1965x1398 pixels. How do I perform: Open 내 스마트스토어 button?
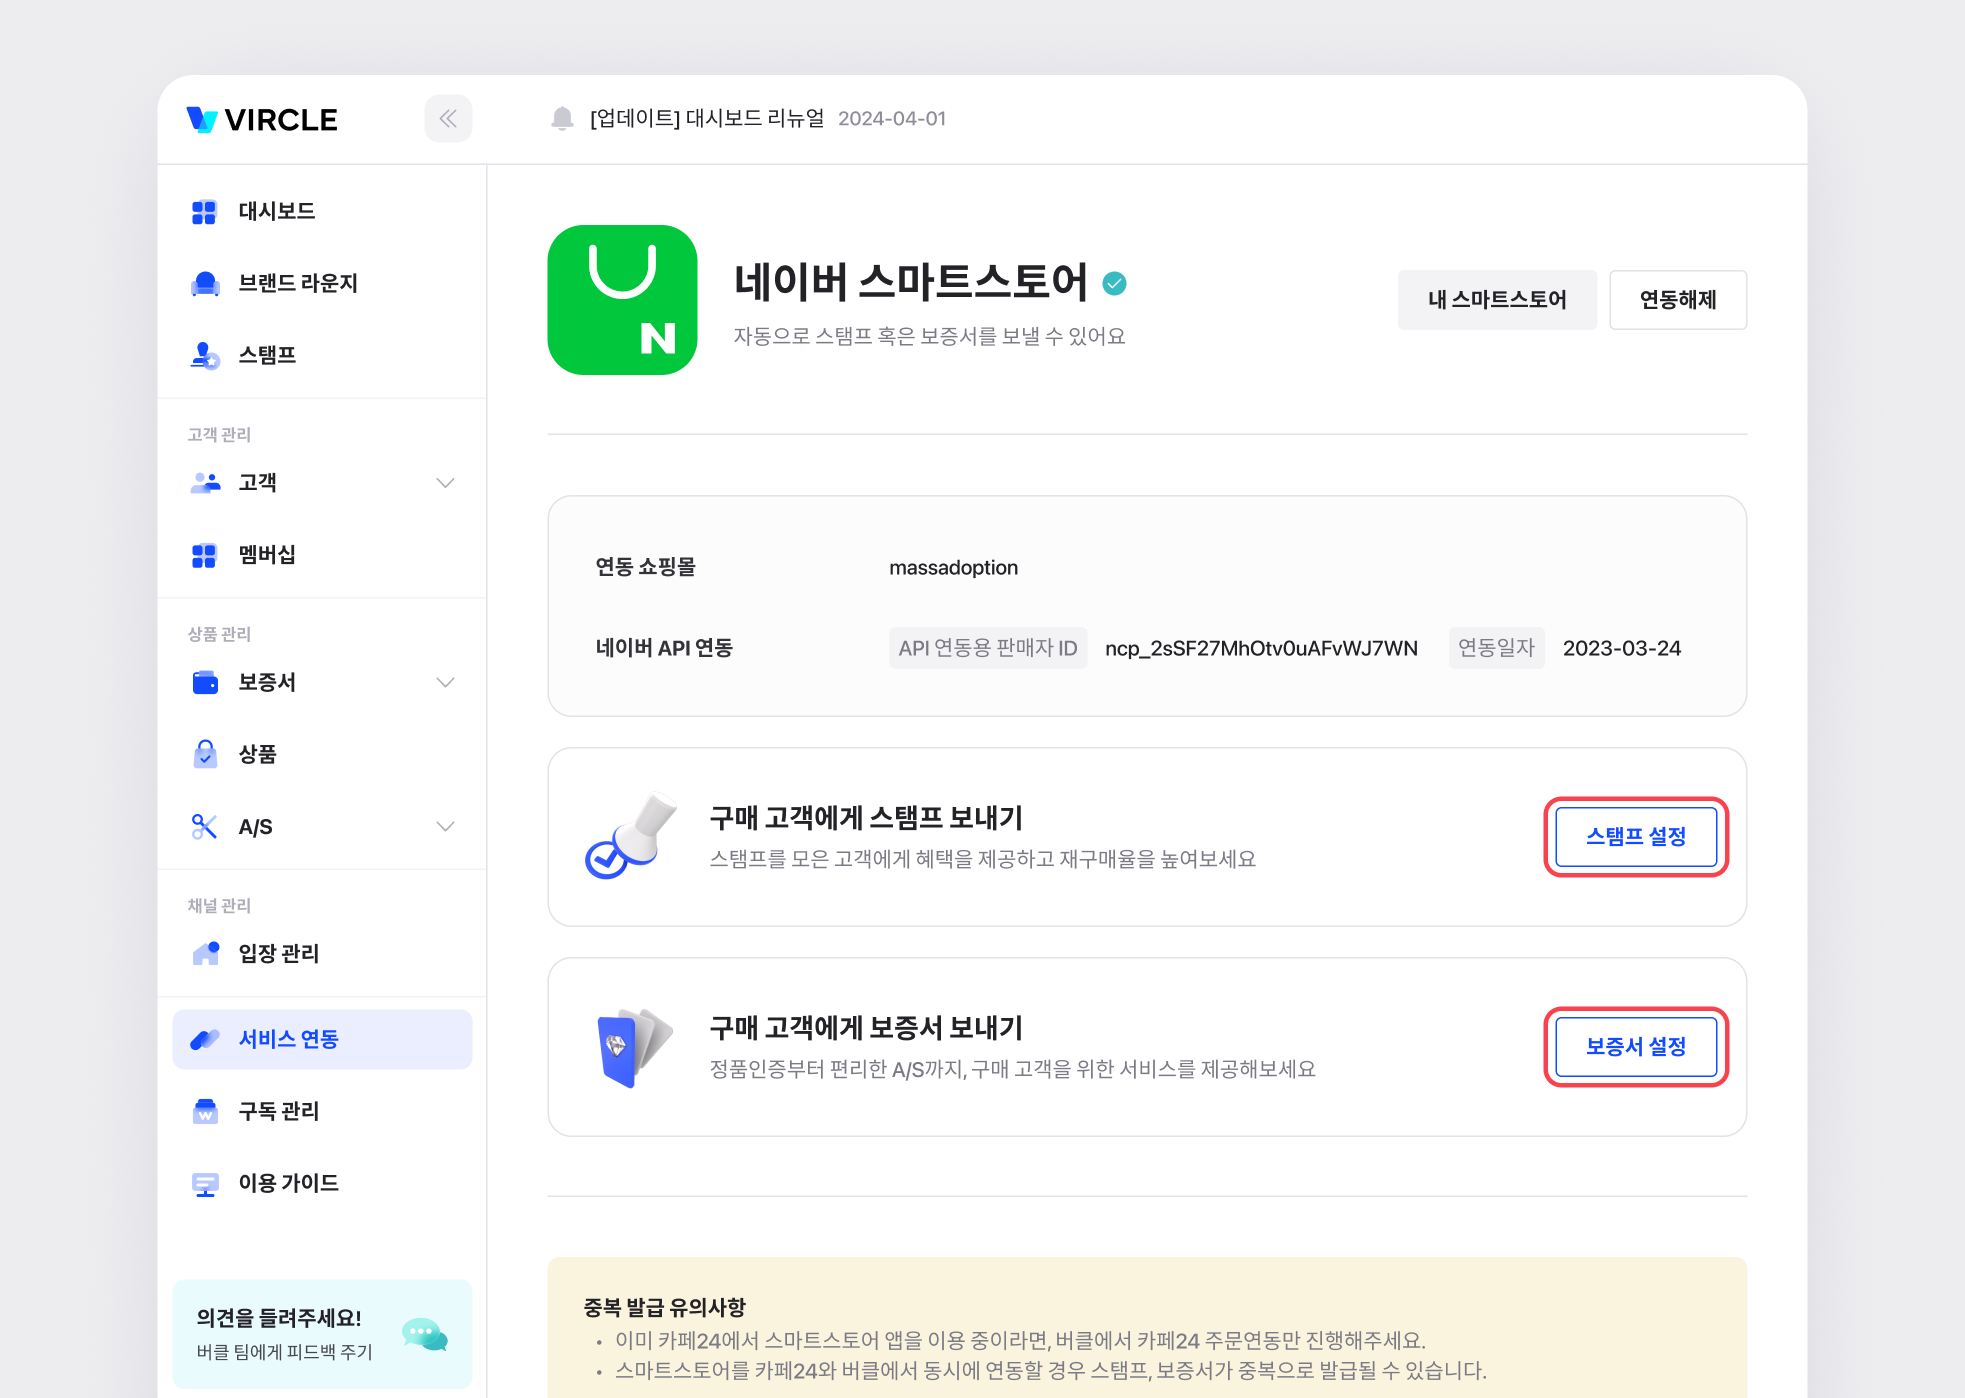coord(1496,300)
